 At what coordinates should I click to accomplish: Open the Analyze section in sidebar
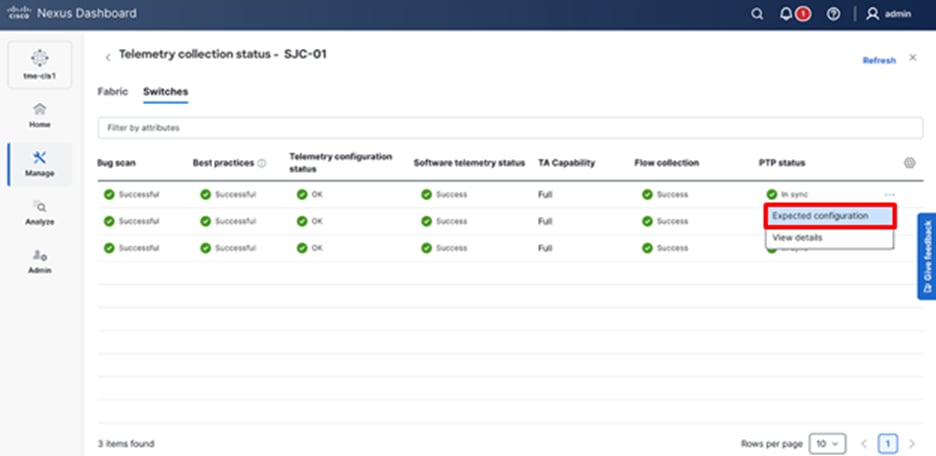pos(40,213)
